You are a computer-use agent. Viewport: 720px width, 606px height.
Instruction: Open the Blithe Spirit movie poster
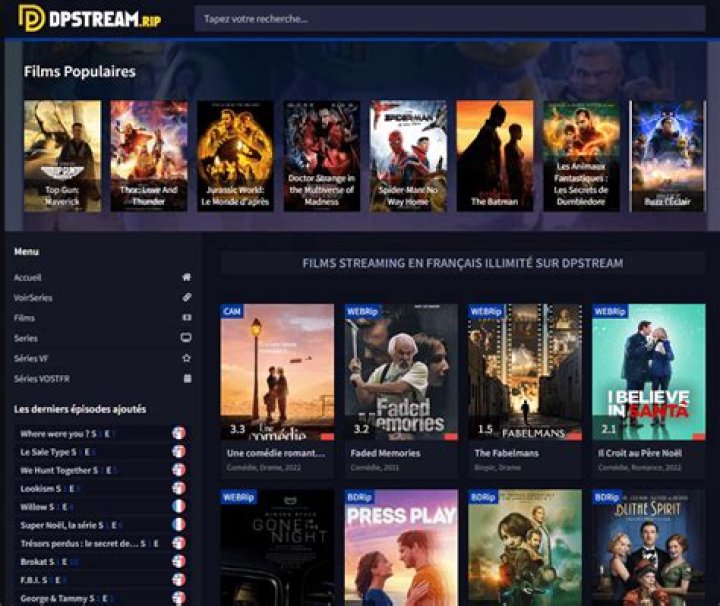pyautogui.click(x=649, y=548)
